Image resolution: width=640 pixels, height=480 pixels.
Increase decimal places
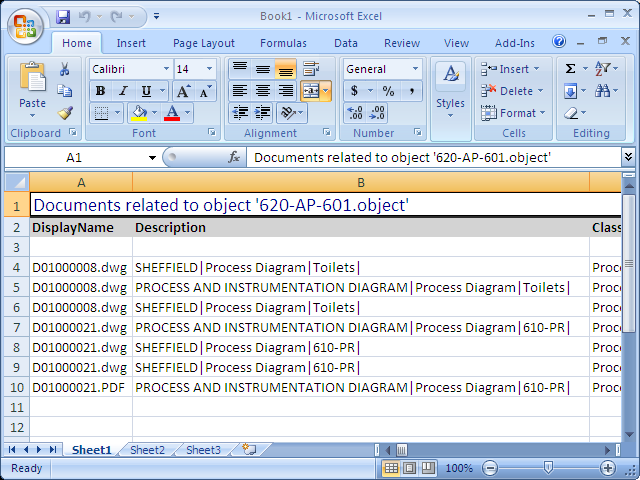click(354, 113)
